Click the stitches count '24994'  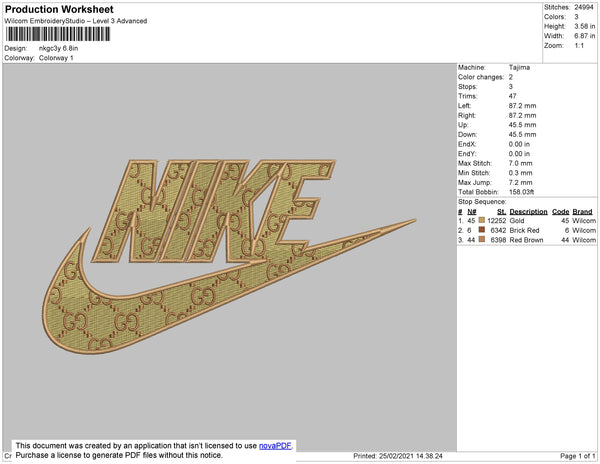[584, 7]
